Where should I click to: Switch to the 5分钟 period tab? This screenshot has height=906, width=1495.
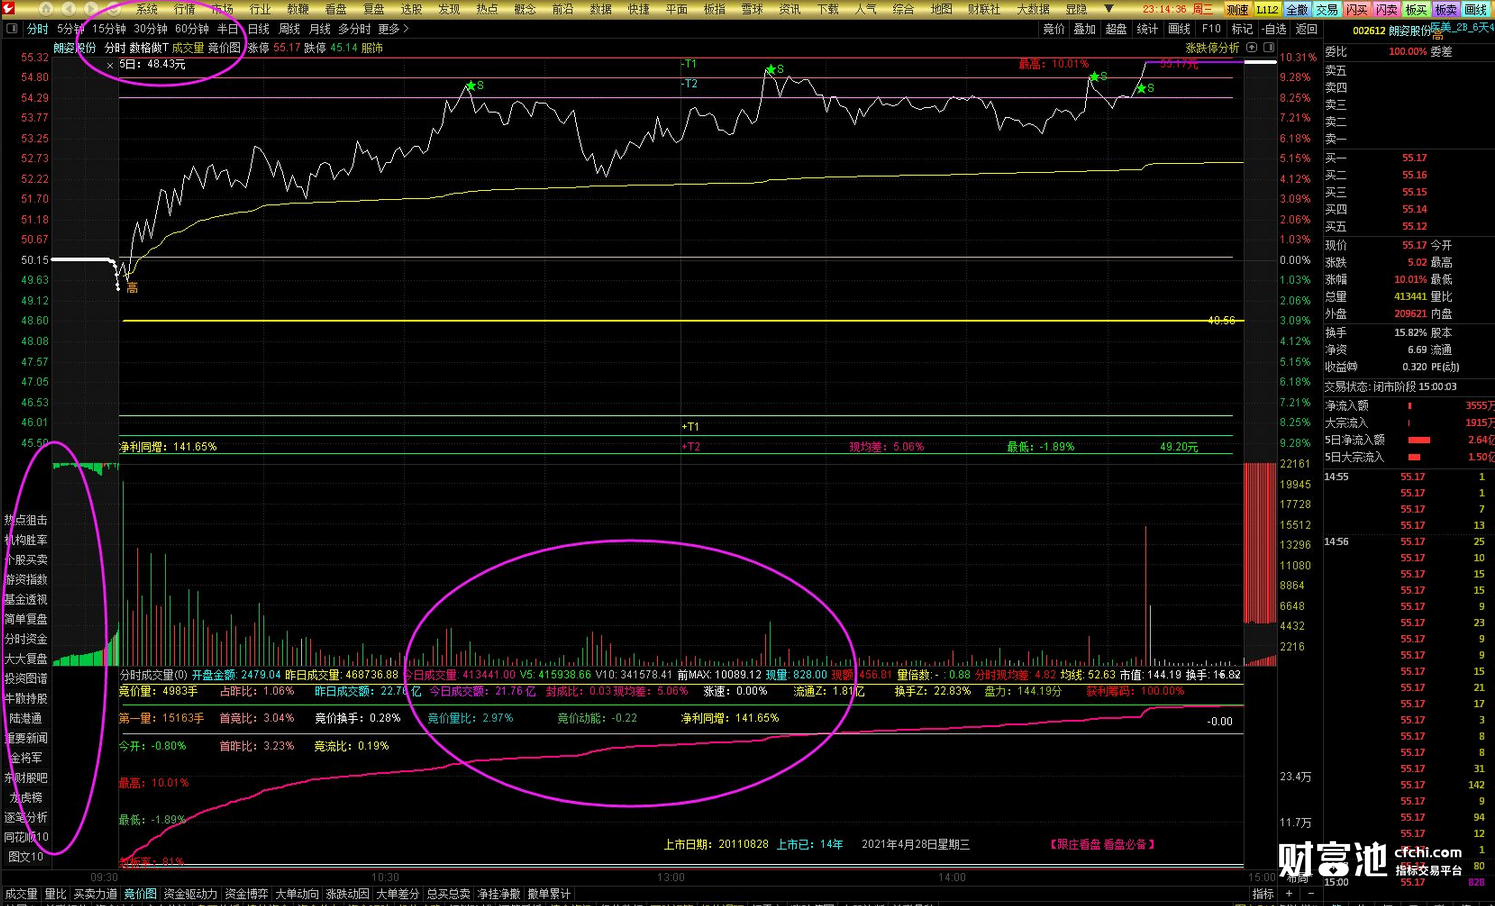(x=71, y=29)
